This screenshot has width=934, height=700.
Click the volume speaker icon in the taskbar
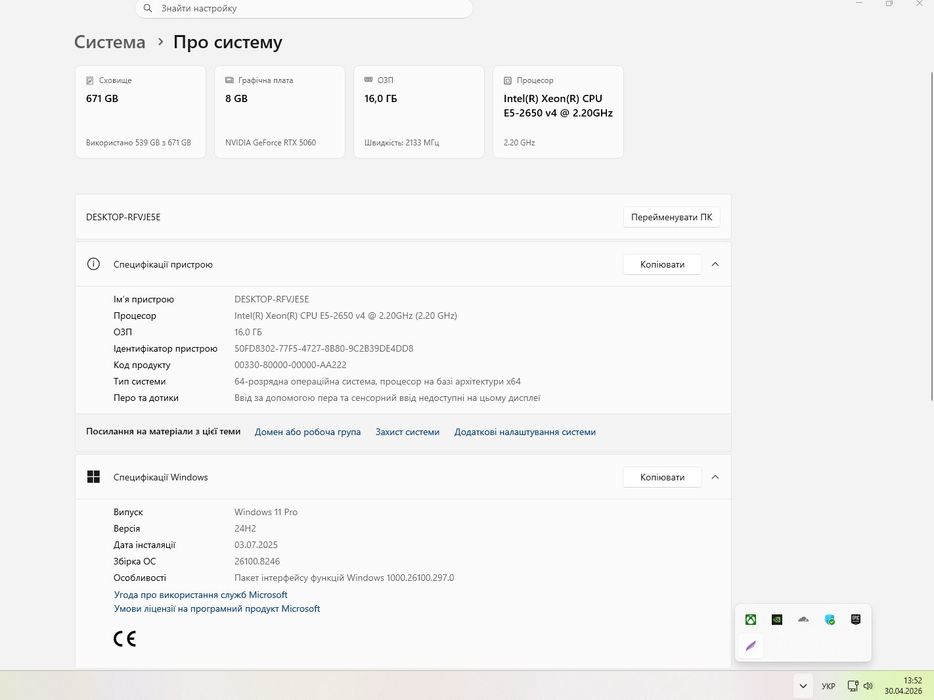pos(868,686)
